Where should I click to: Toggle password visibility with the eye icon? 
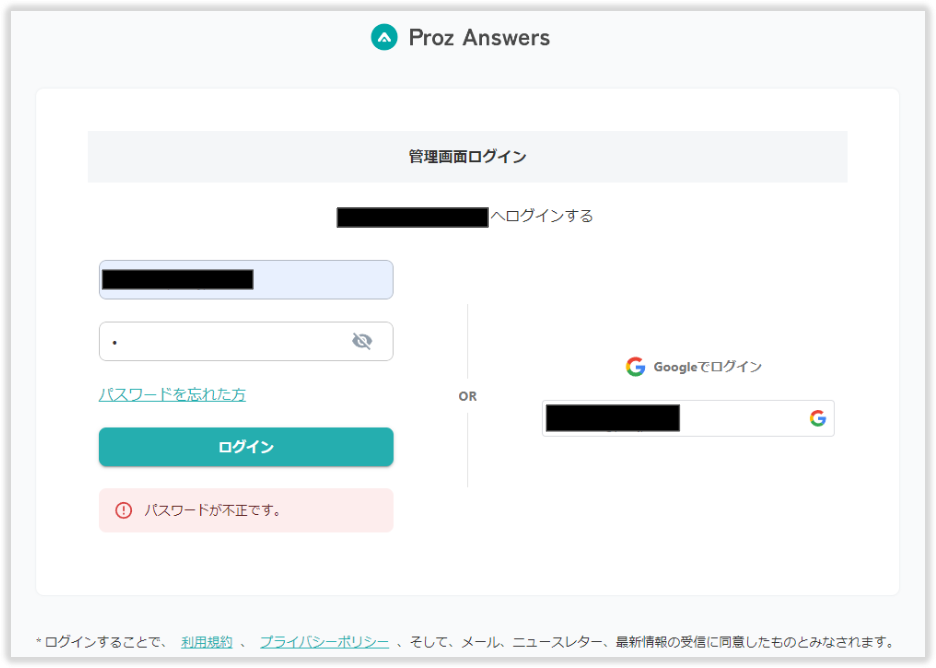pos(362,341)
